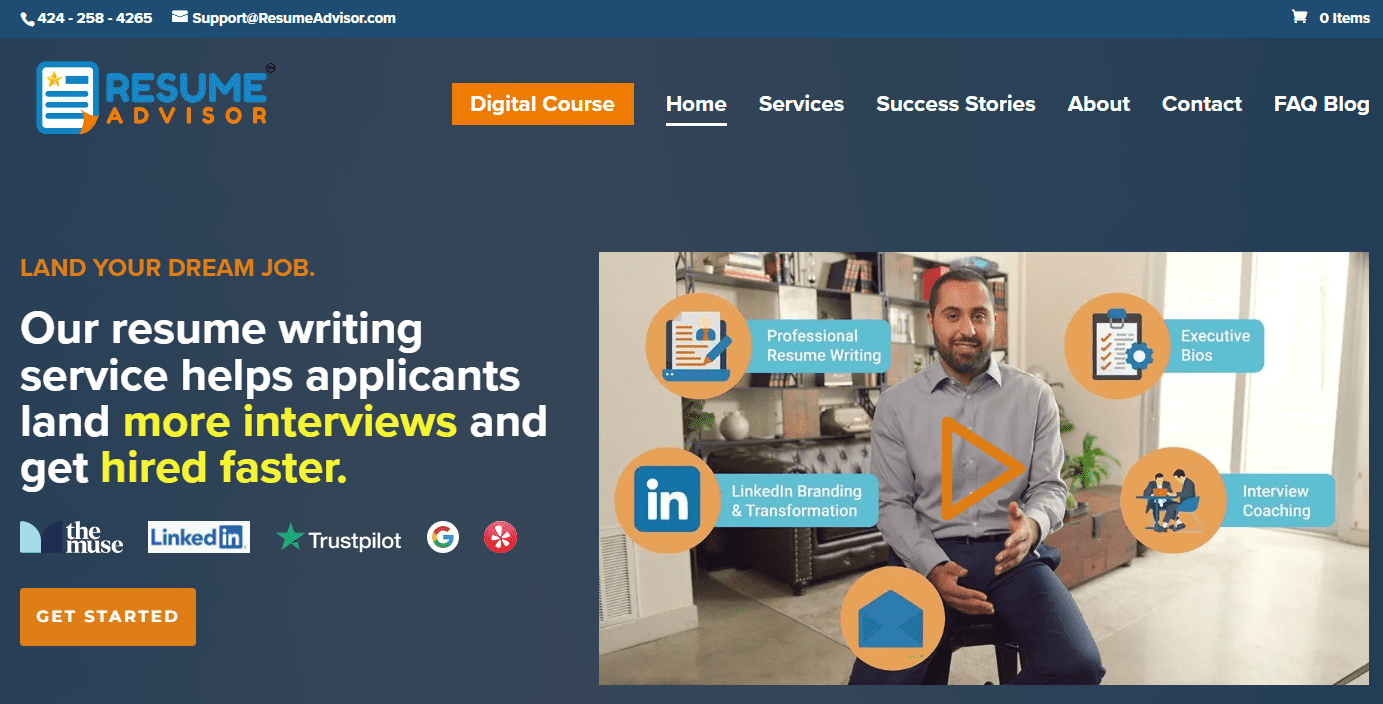Navigate to the About page

pyautogui.click(x=1099, y=104)
